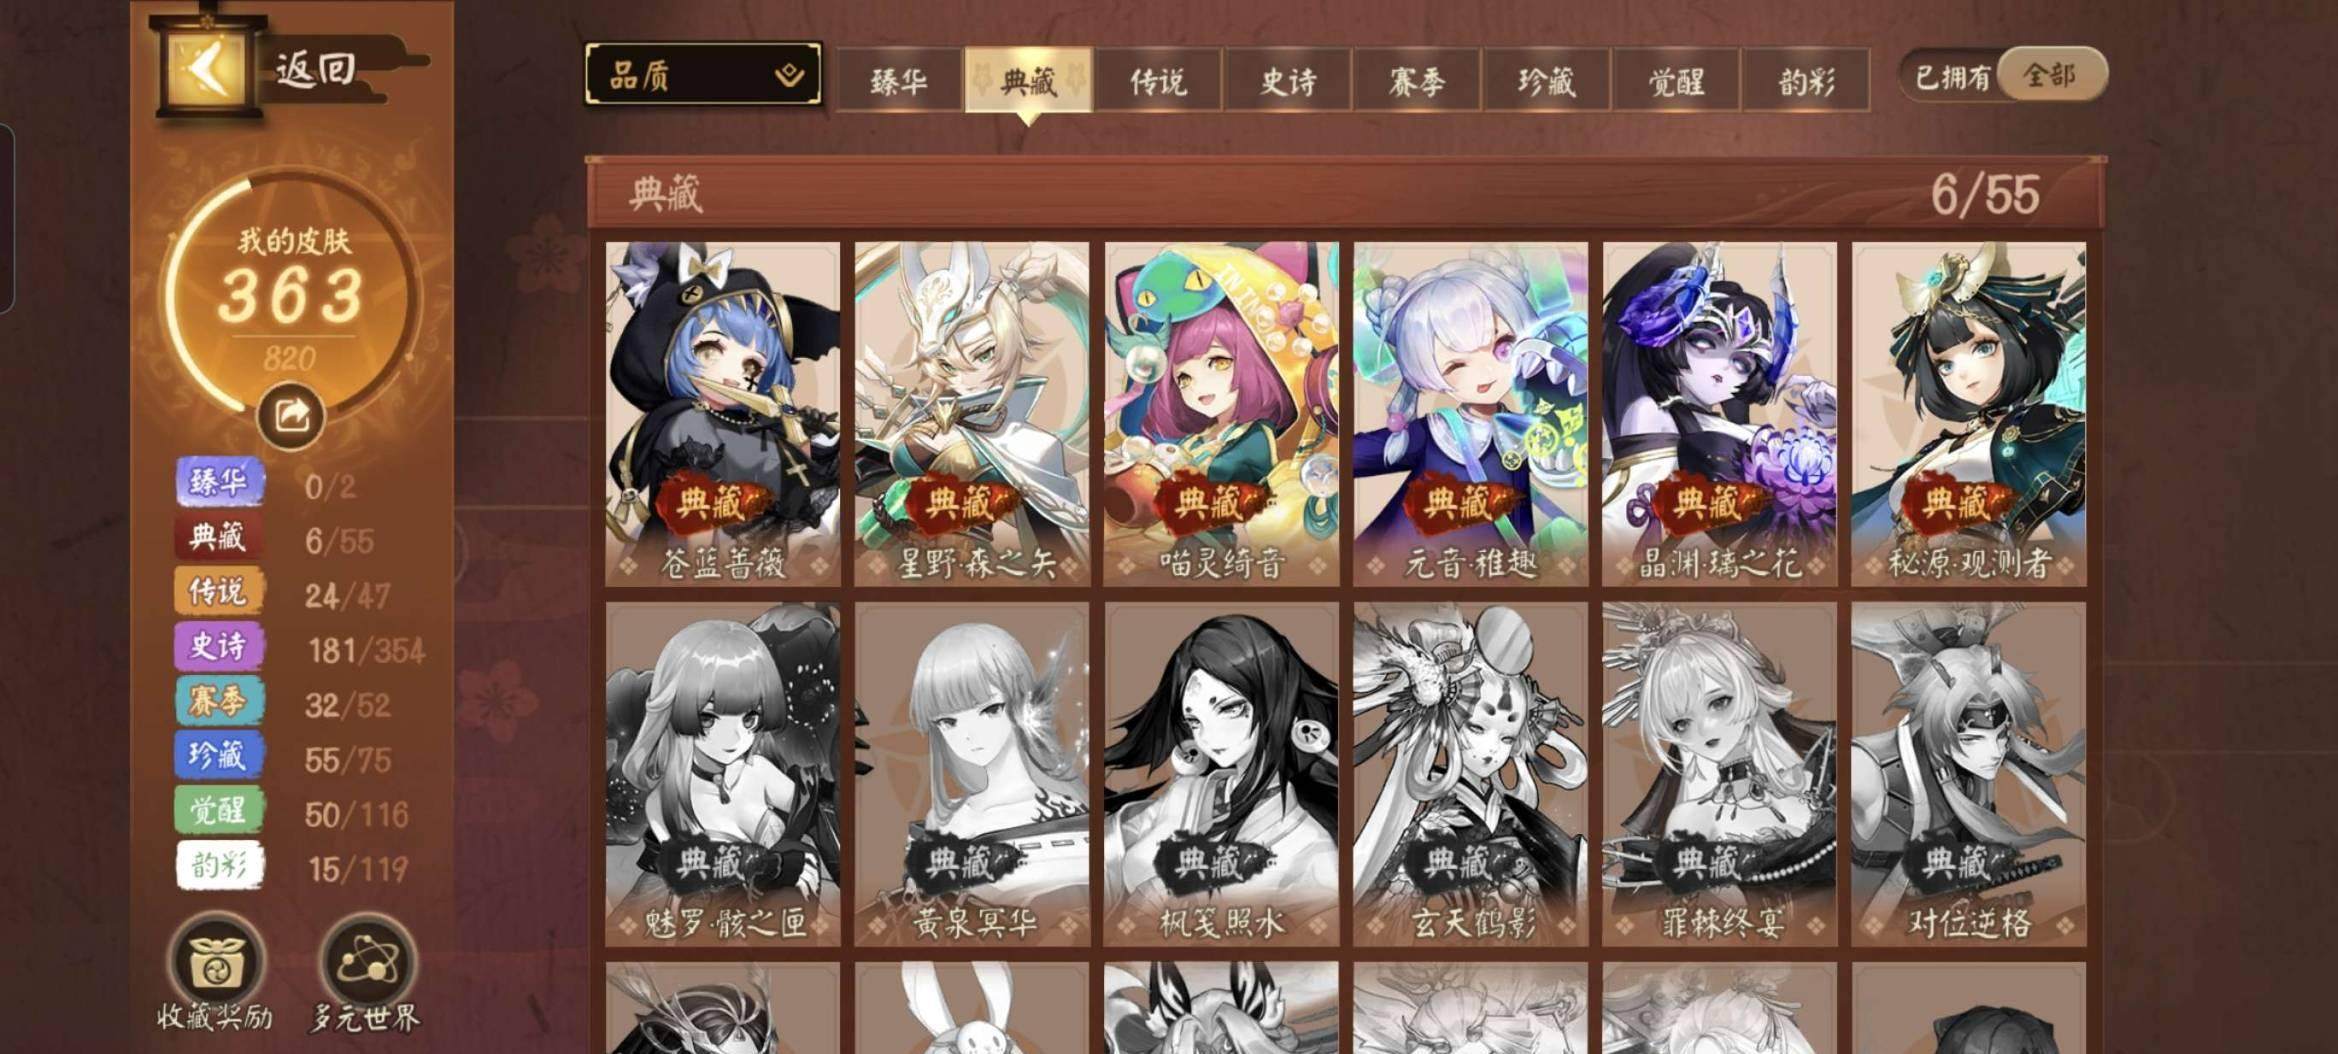This screenshot has width=2338, height=1054.
Task: Toggle filter to 已拥有 owned skins
Action: click(x=1952, y=77)
